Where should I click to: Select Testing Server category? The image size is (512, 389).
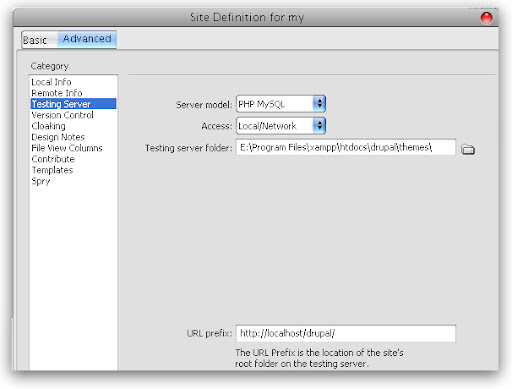(73, 104)
